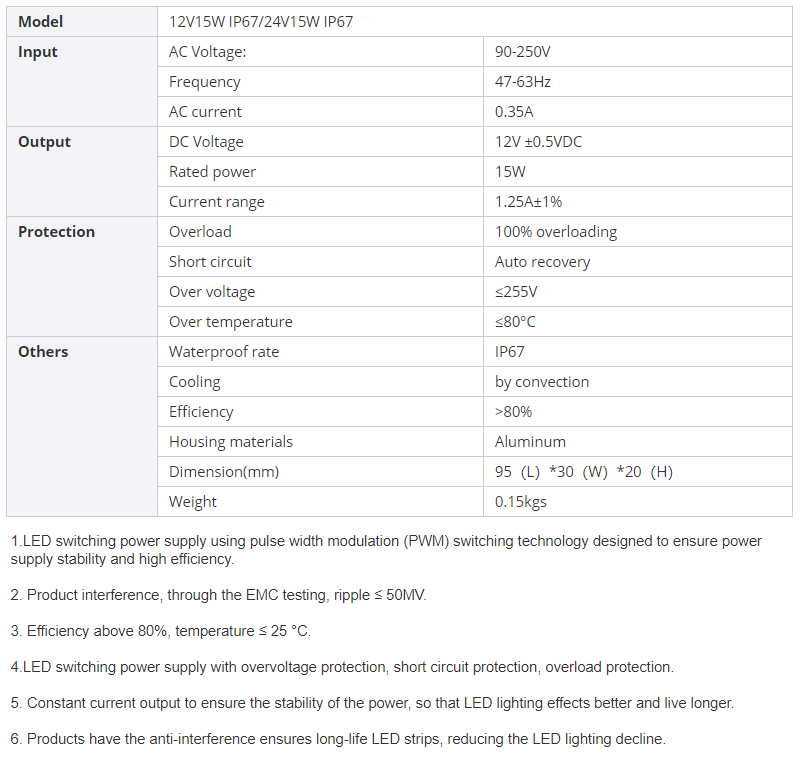Click the Housing materials value Aluminum
This screenshot has height=759, width=808.
point(530,442)
